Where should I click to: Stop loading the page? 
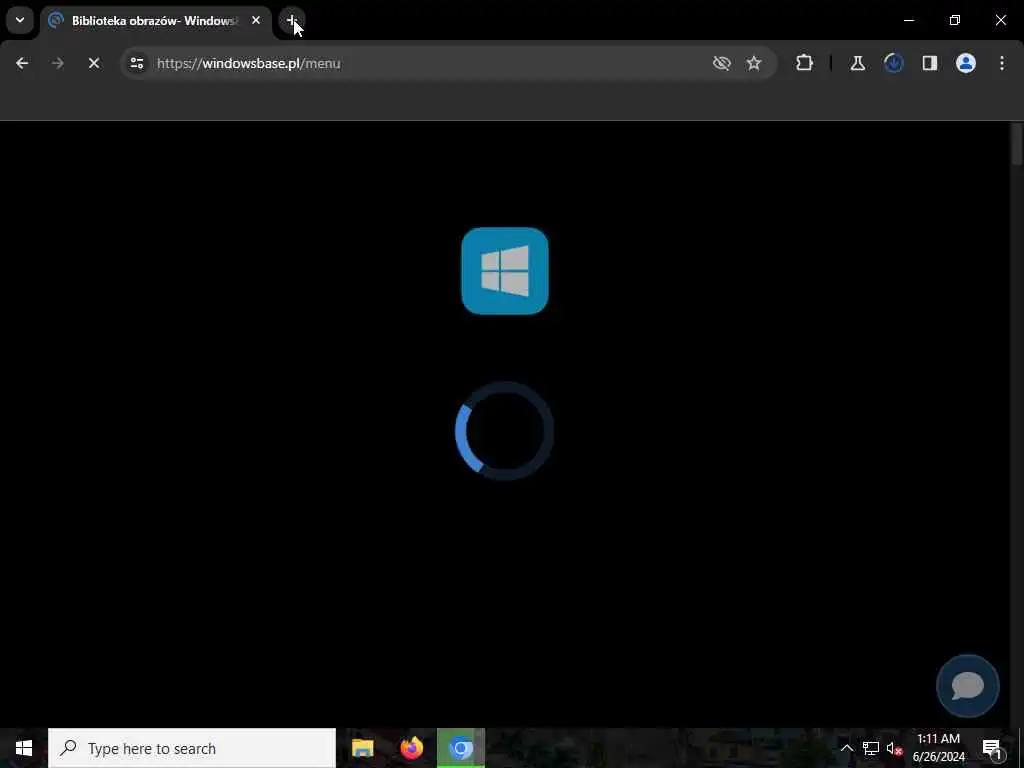pos(93,63)
